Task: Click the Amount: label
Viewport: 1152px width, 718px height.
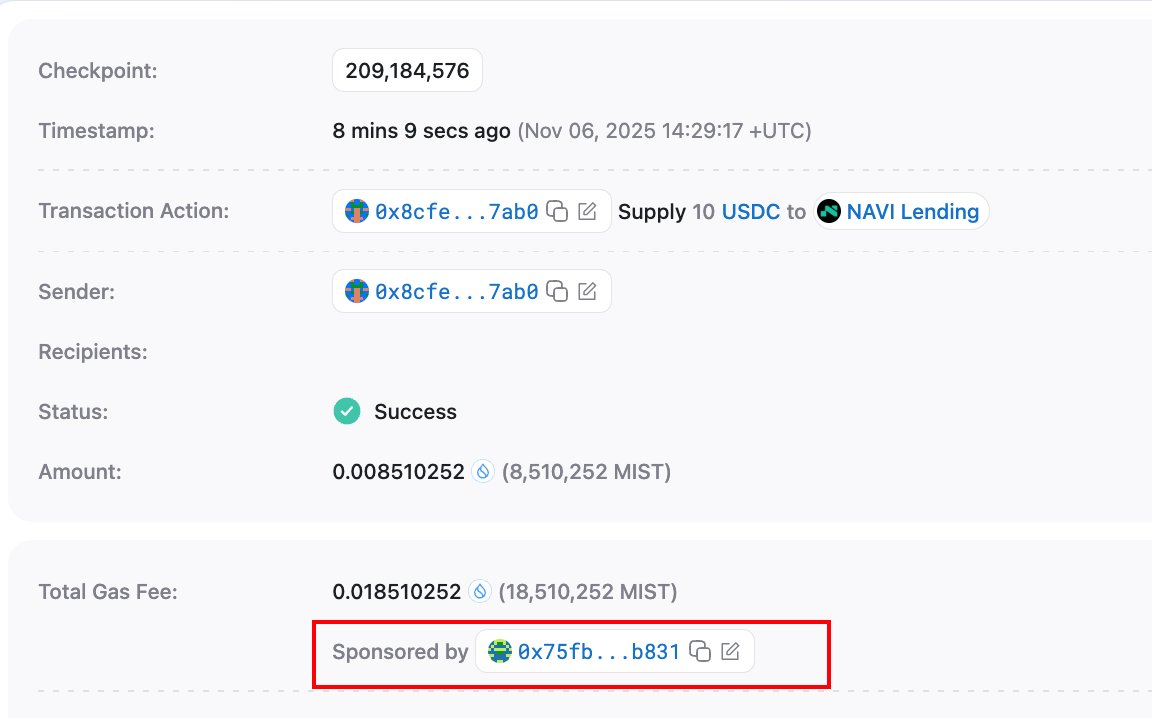Action: 79,471
